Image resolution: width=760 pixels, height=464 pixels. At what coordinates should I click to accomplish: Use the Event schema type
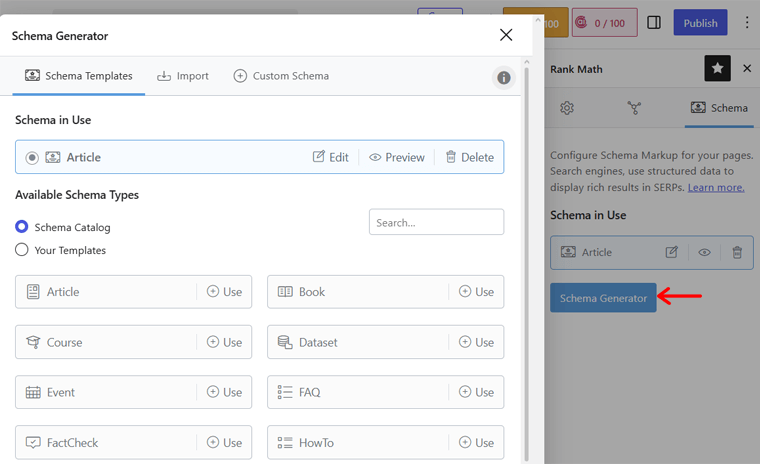point(224,392)
